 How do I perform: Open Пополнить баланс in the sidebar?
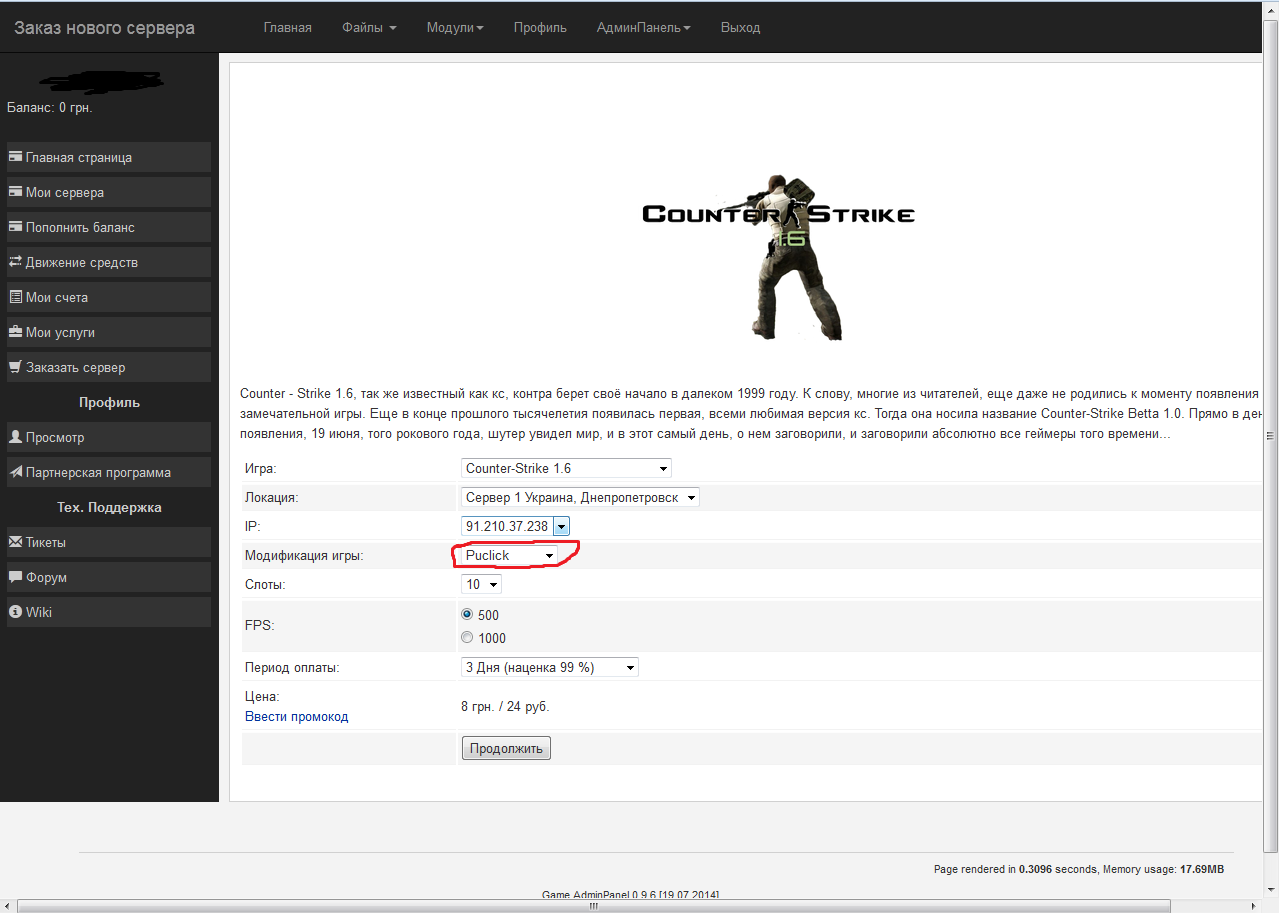109,227
